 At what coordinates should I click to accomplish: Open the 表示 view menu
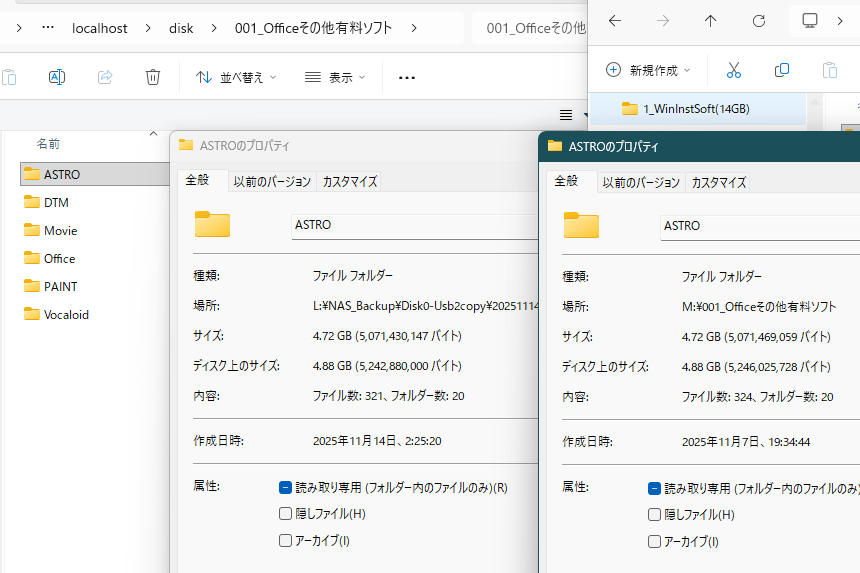[x=335, y=77]
